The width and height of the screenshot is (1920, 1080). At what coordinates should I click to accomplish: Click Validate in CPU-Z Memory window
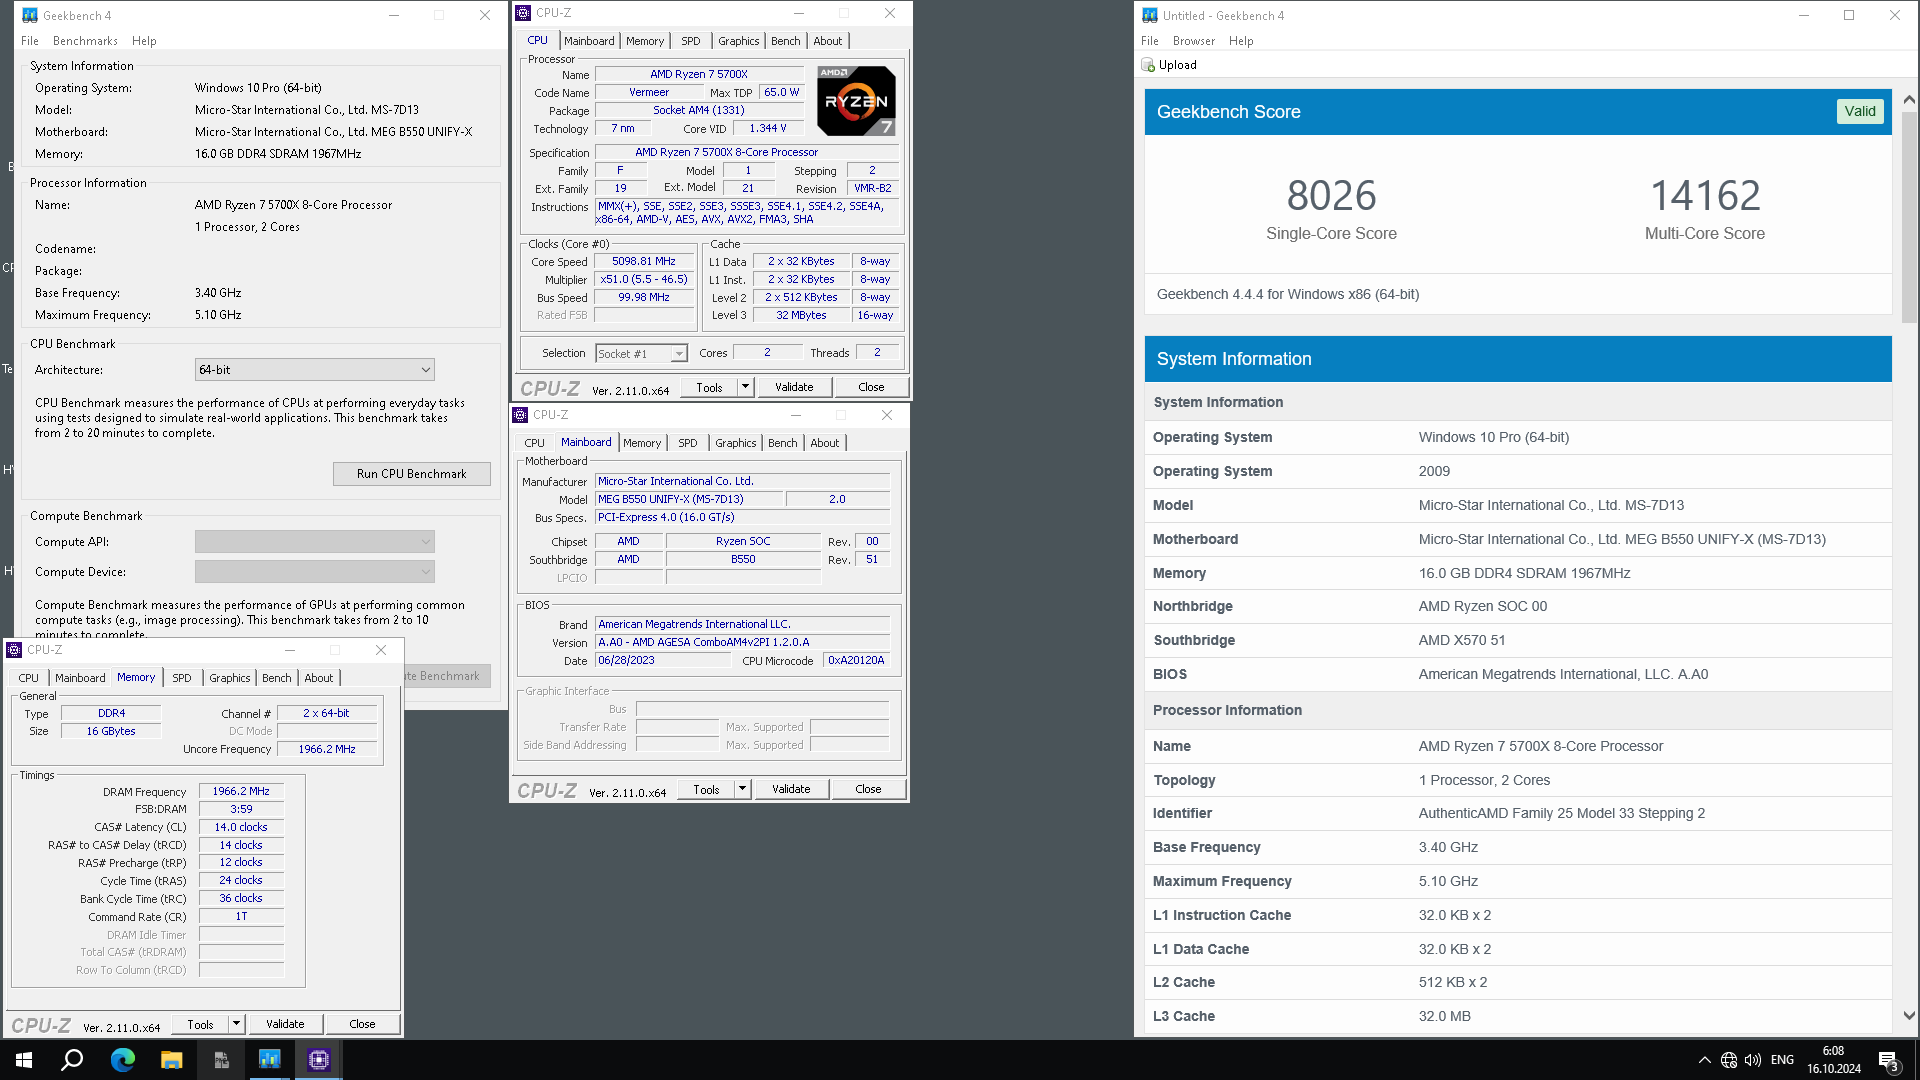click(x=285, y=1024)
